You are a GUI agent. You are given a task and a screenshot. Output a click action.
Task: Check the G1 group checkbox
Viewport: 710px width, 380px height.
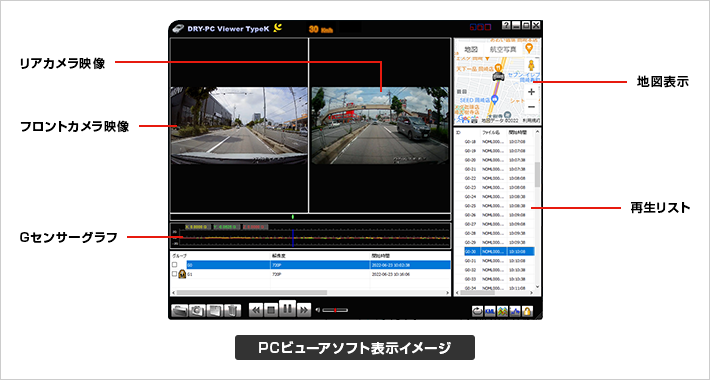point(175,274)
